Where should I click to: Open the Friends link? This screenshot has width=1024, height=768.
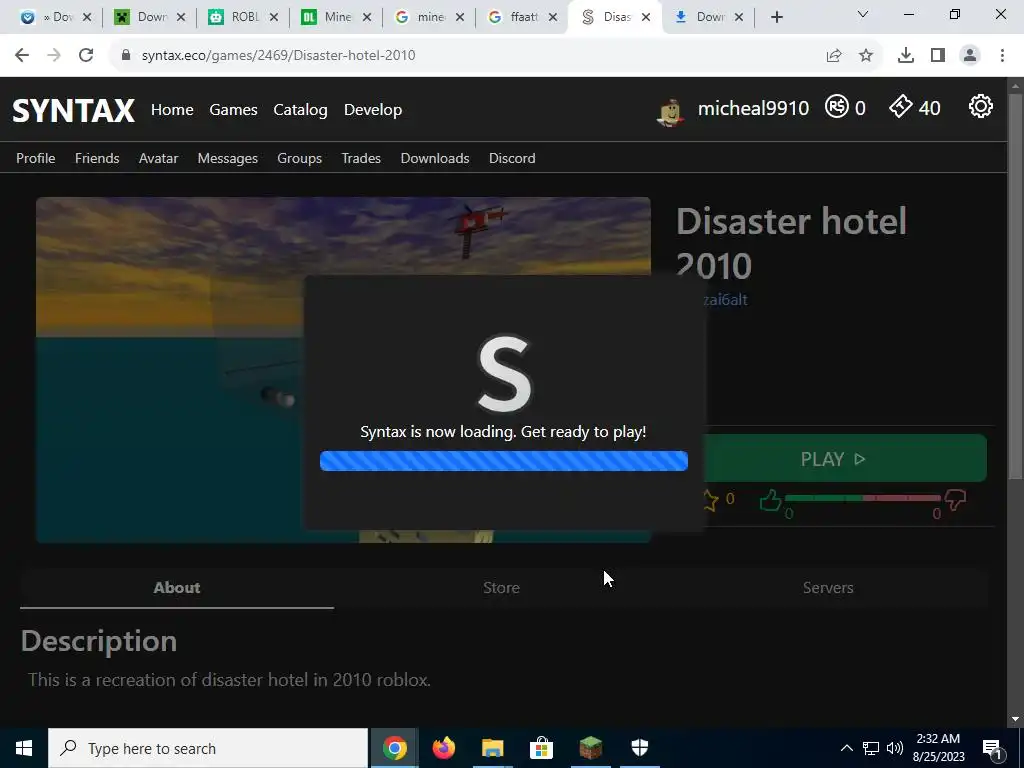(x=97, y=158)
